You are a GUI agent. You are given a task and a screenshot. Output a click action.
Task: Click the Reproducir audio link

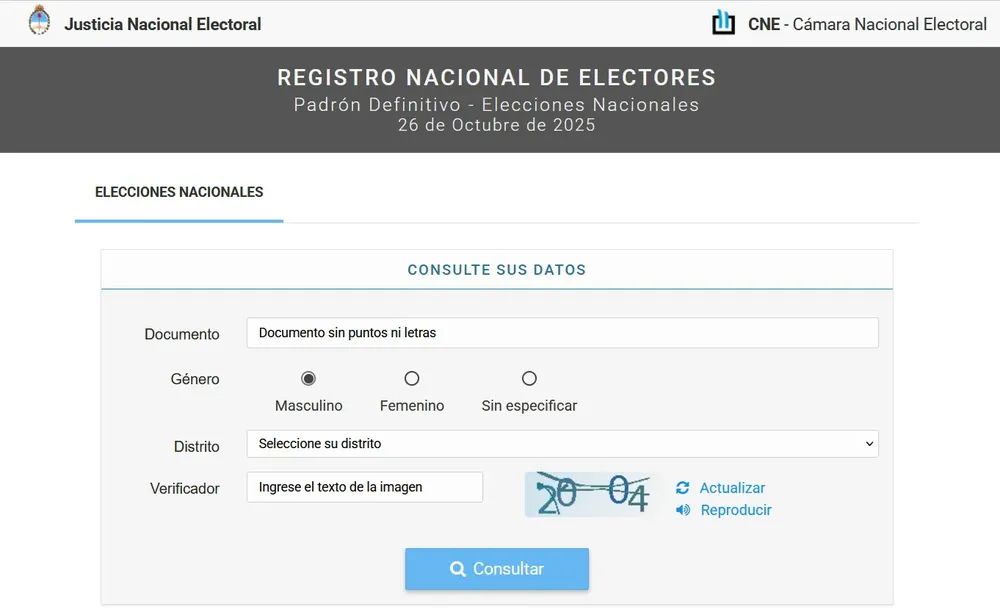click(736, 510)
